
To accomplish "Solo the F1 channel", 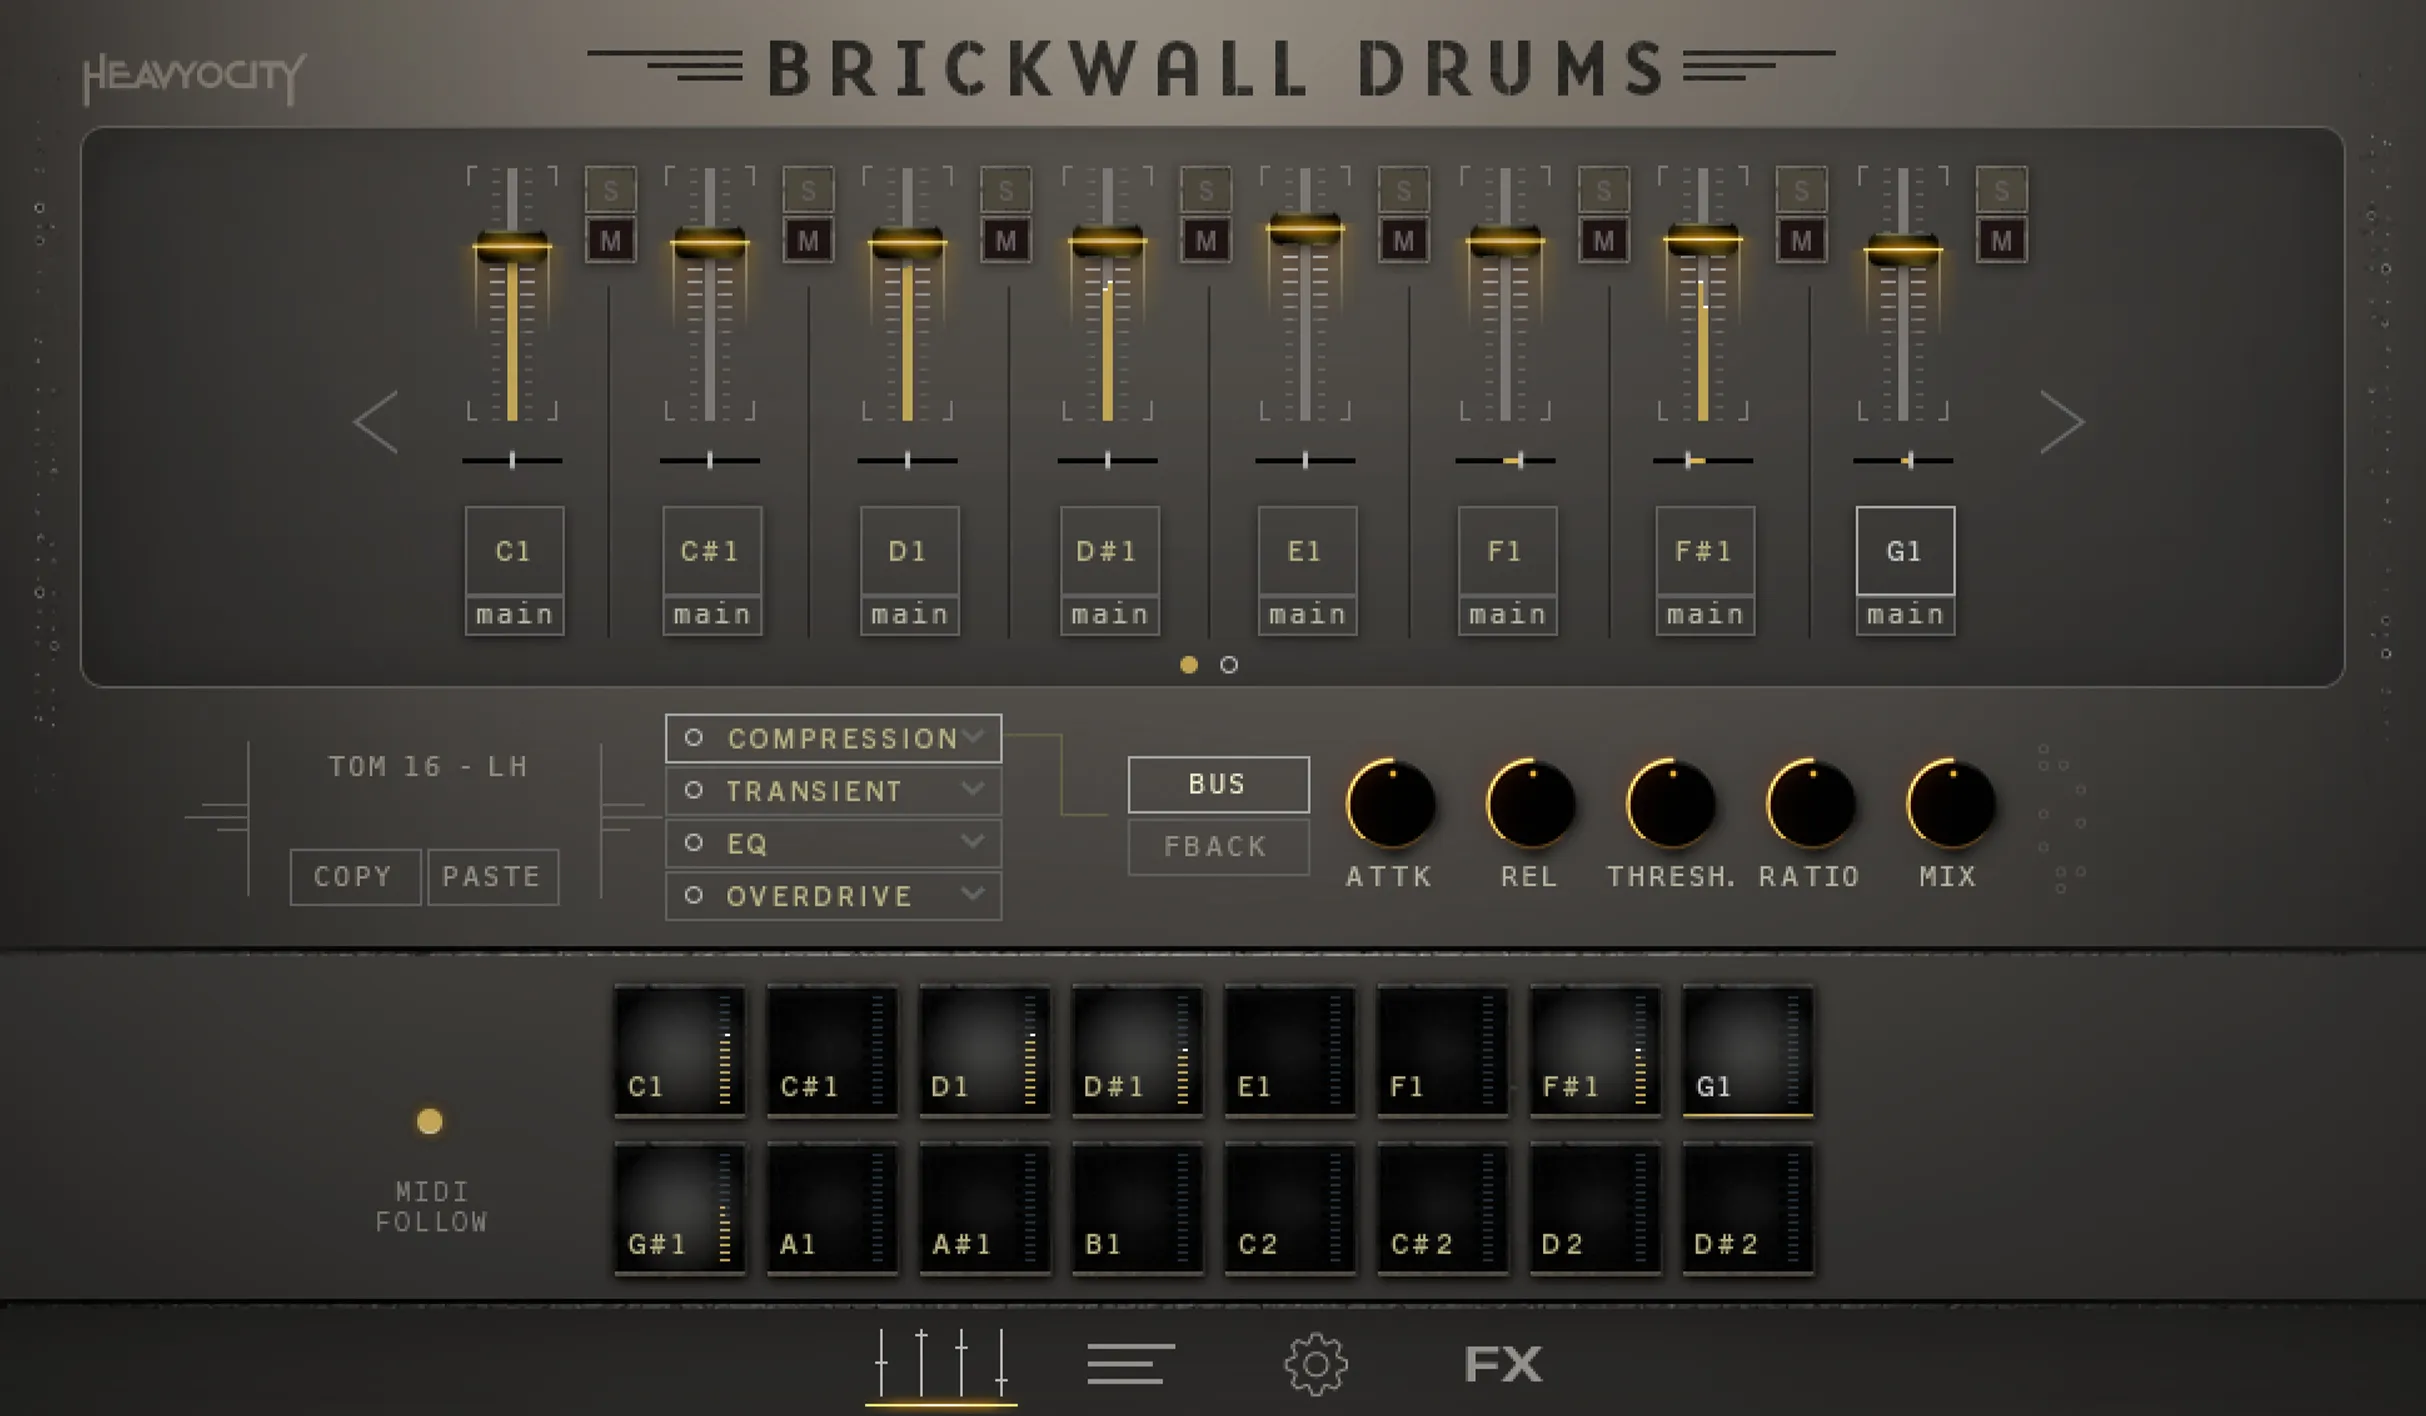I will click(x=1604, y=190).
